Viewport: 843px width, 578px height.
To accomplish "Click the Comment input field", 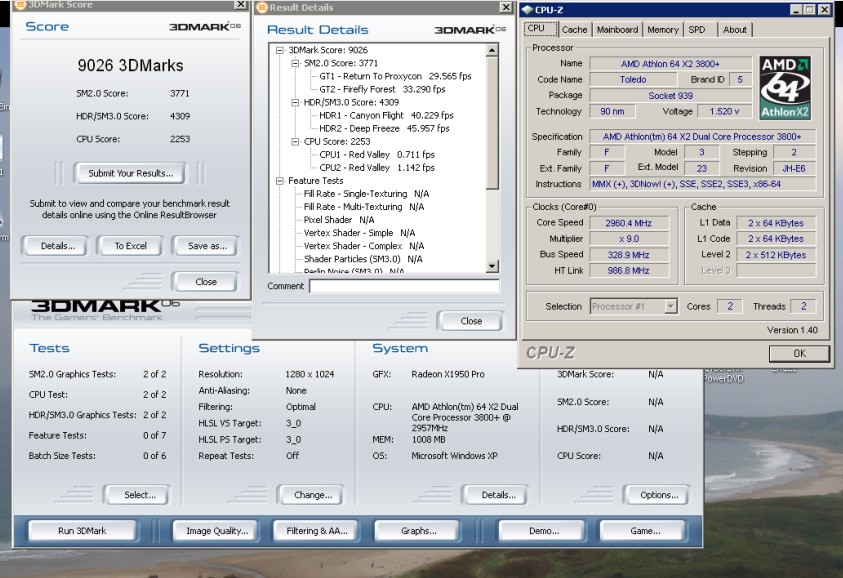I will point(404,286).
